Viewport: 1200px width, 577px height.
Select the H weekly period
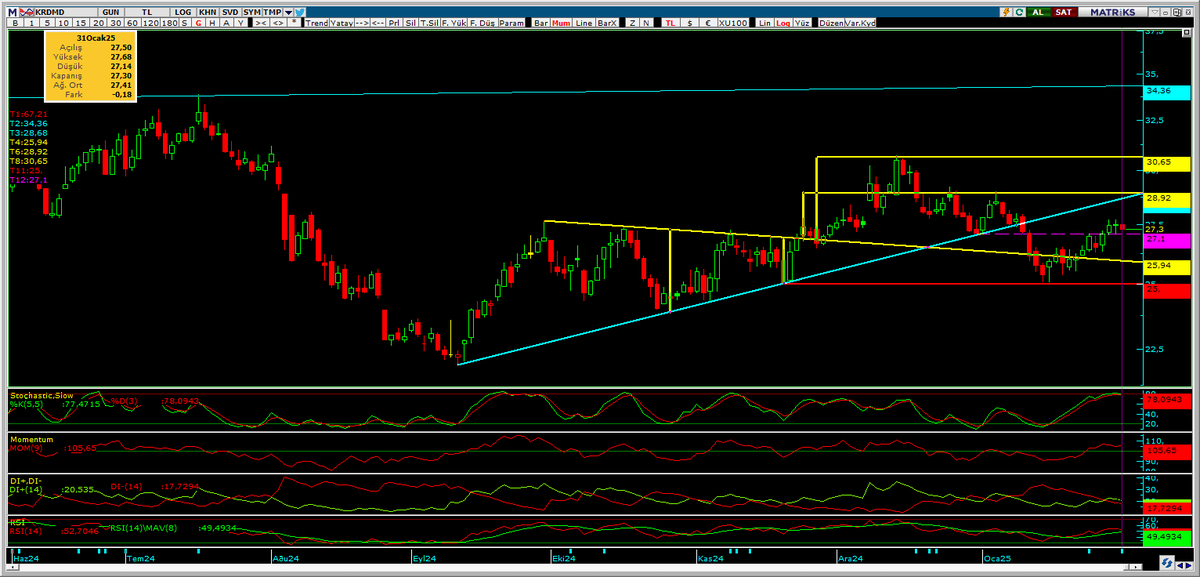(x=212, y=22)
